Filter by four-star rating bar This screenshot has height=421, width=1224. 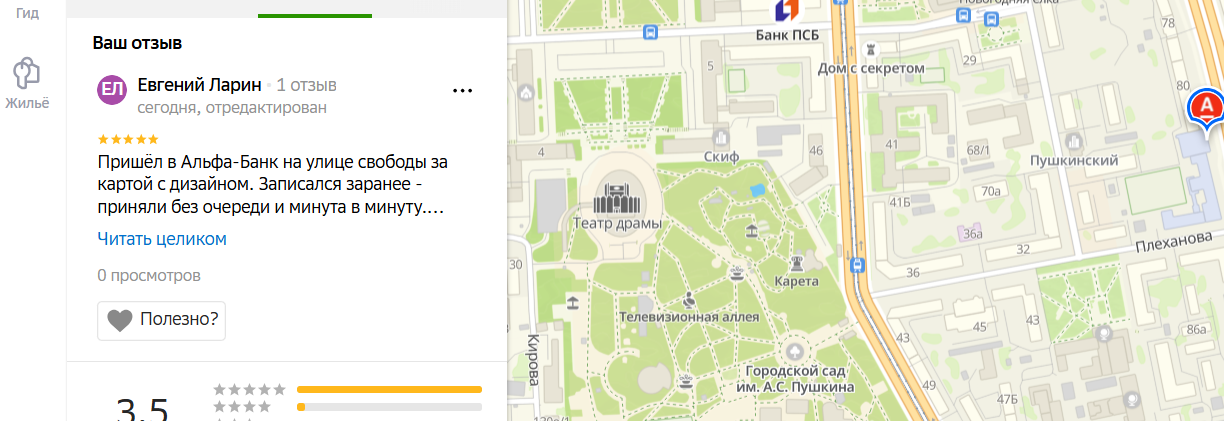(389, 407)
